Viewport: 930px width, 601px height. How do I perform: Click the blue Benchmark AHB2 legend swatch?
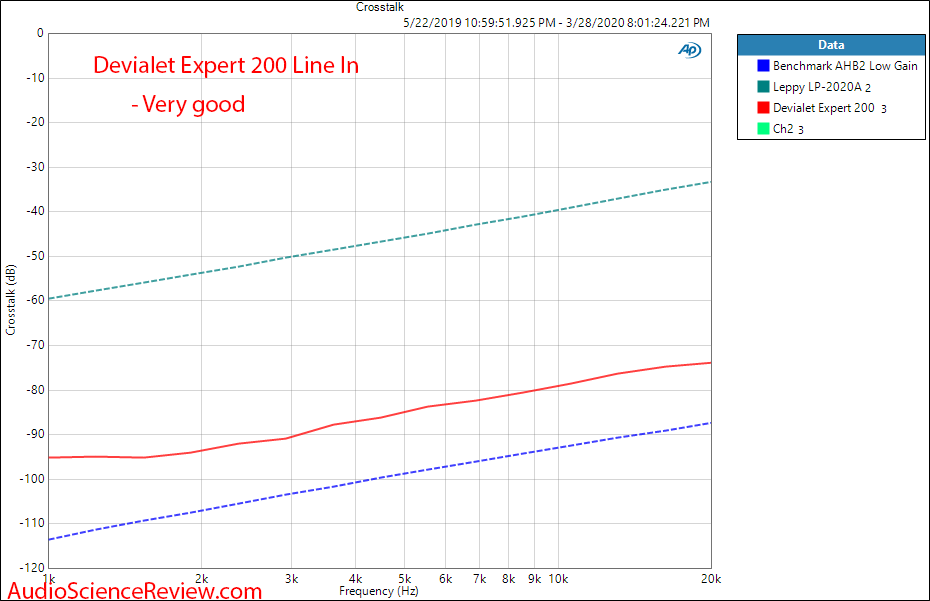(x=763, y=66)
